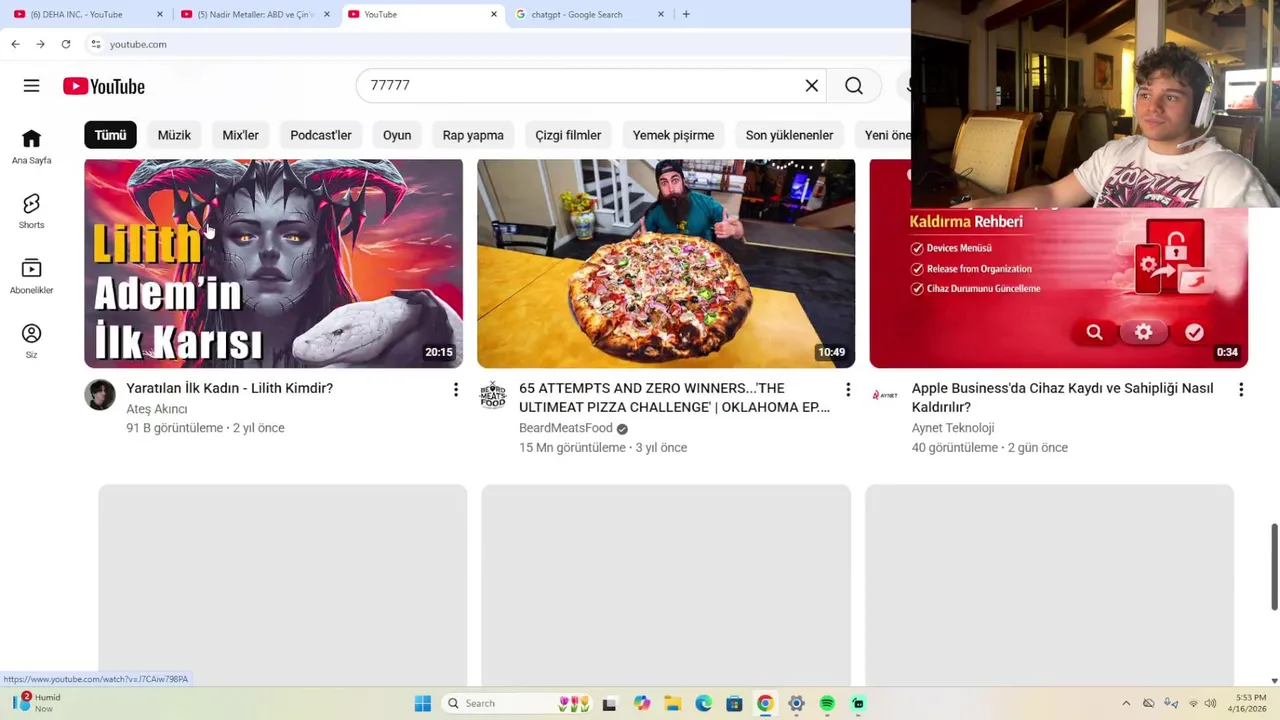This screenshot has height=720, width=1280.
Task: Click the magnifier search button
Action: pos(854,86)
